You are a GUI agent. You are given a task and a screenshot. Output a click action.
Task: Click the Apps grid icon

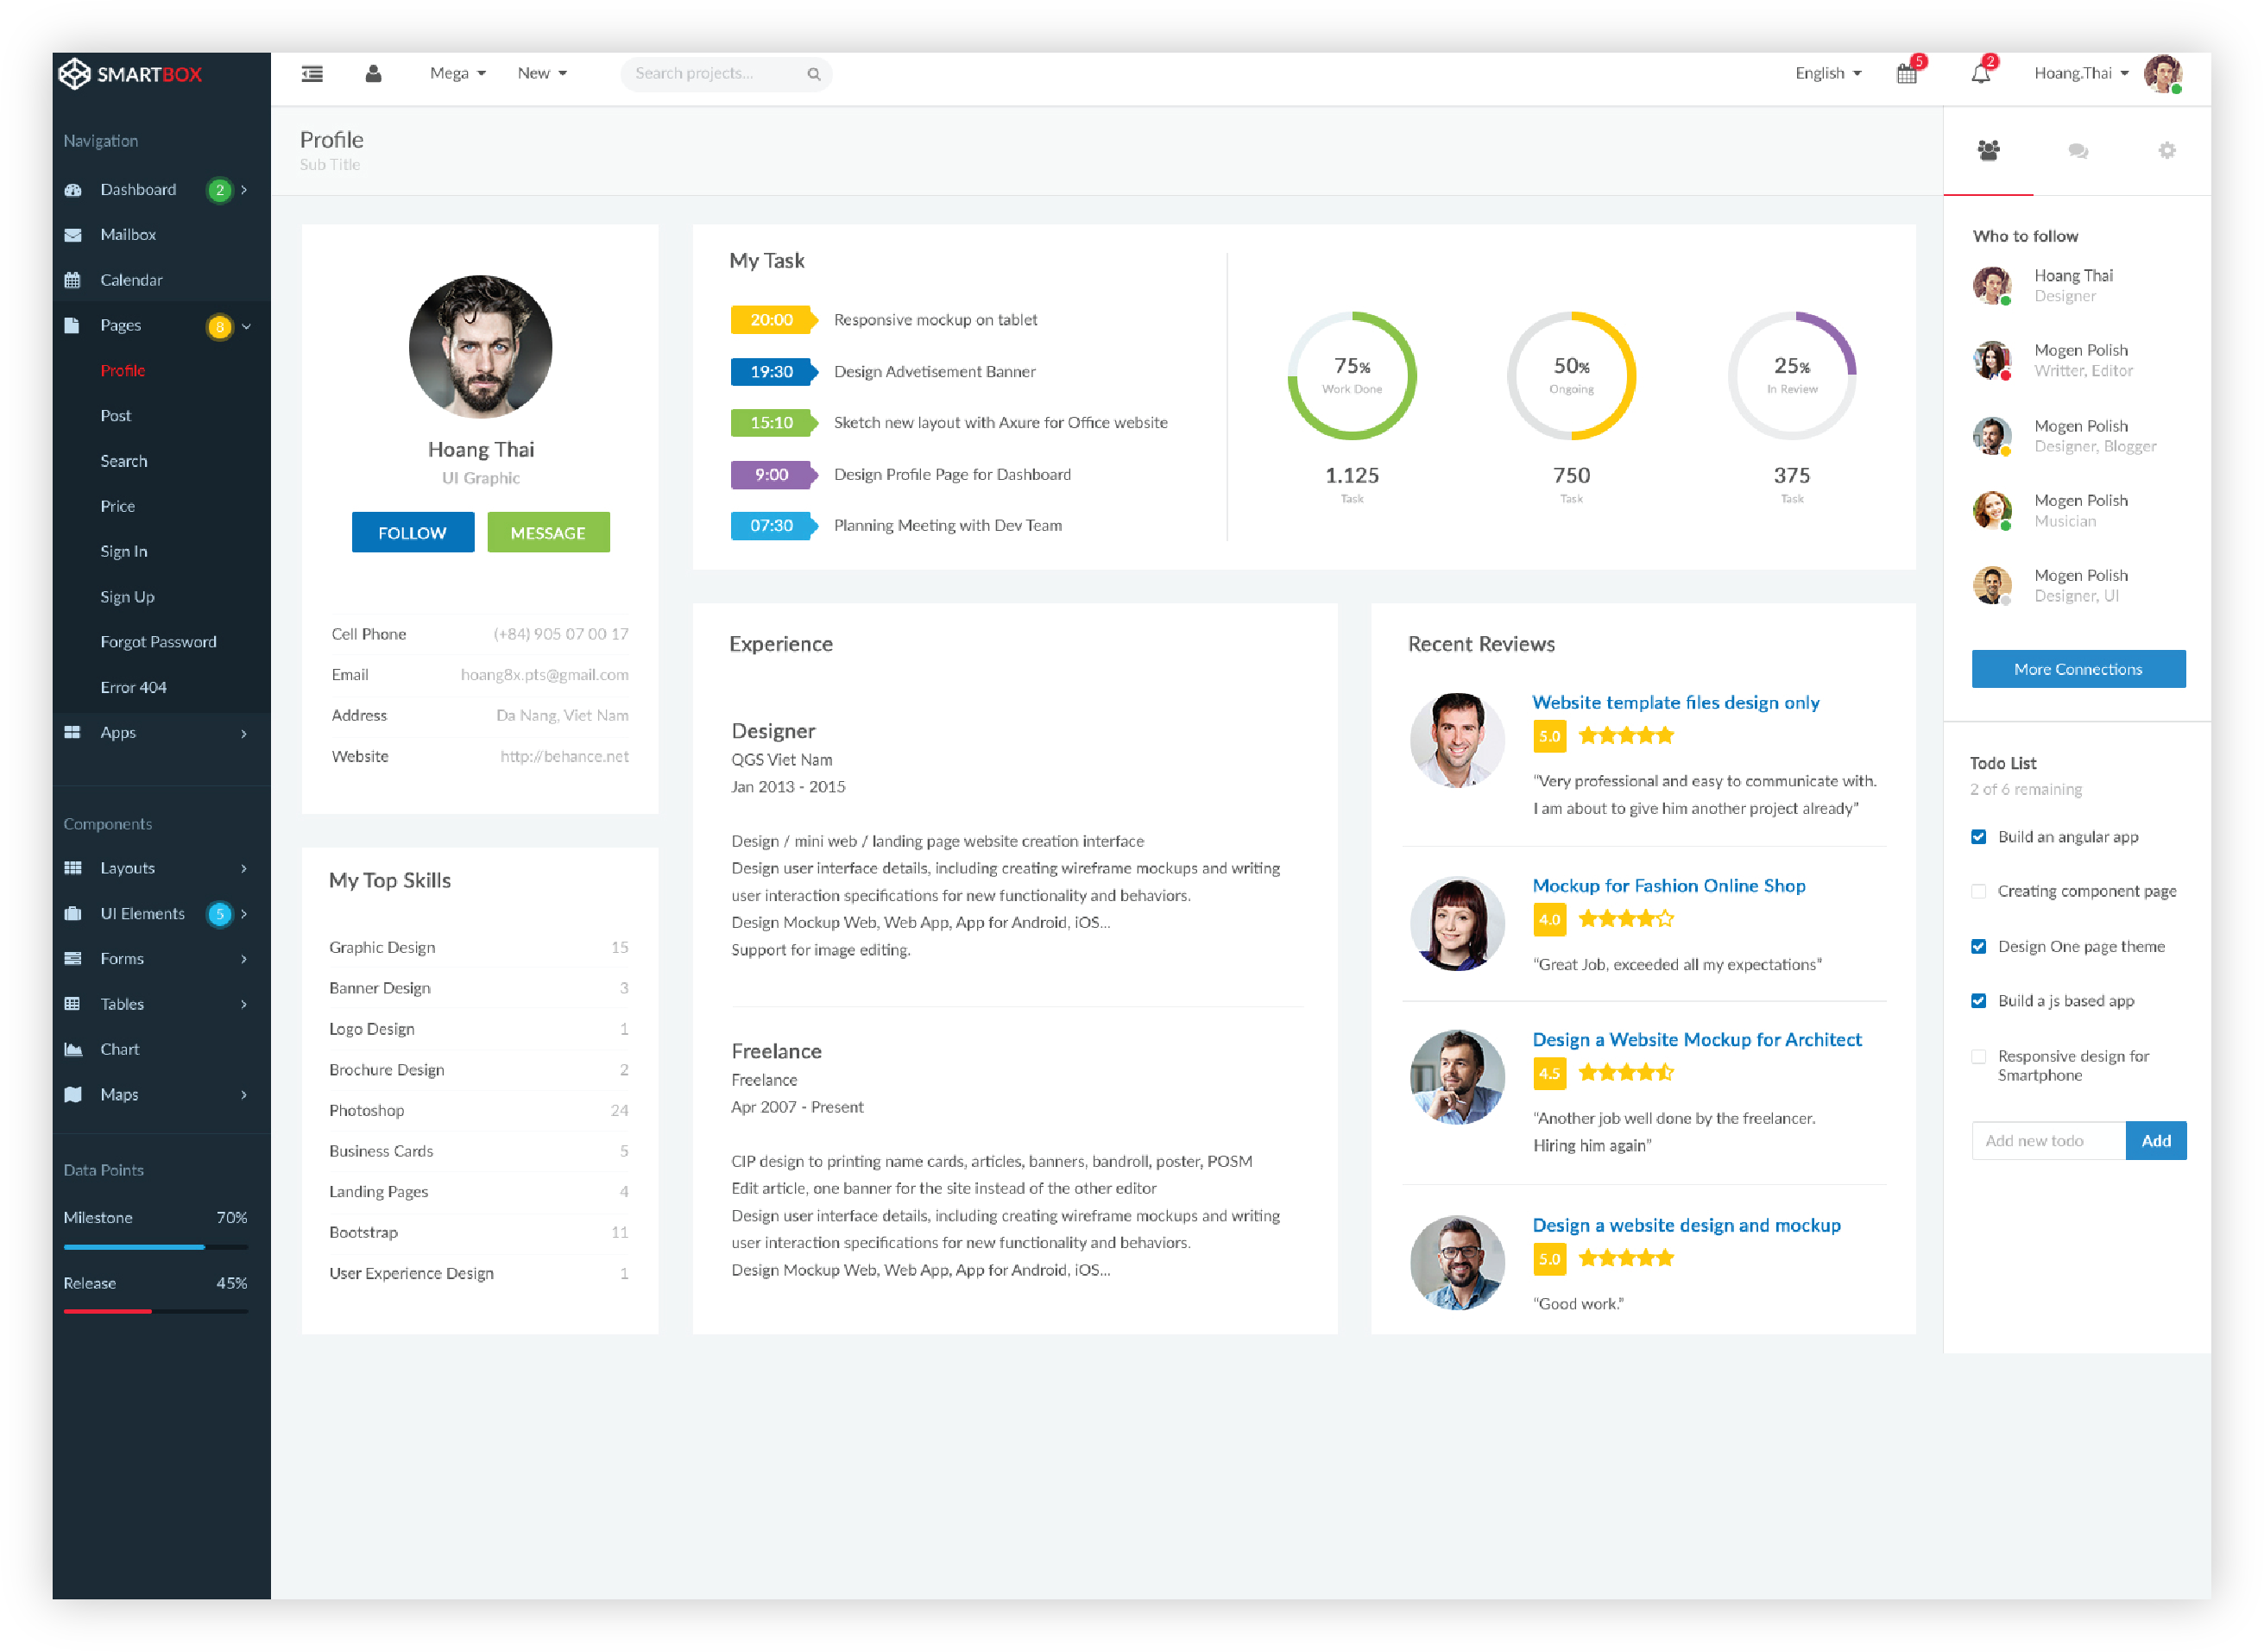(x=72, y=732)
